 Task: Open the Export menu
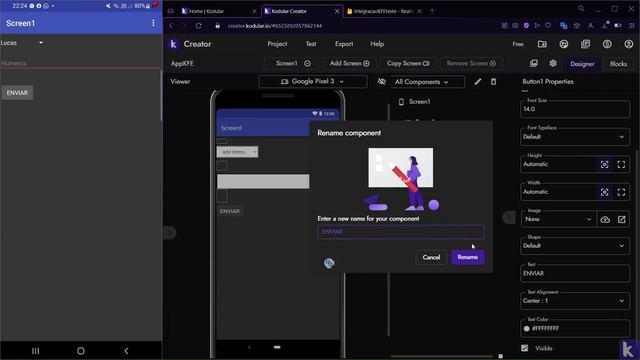(x=344, y=44)
